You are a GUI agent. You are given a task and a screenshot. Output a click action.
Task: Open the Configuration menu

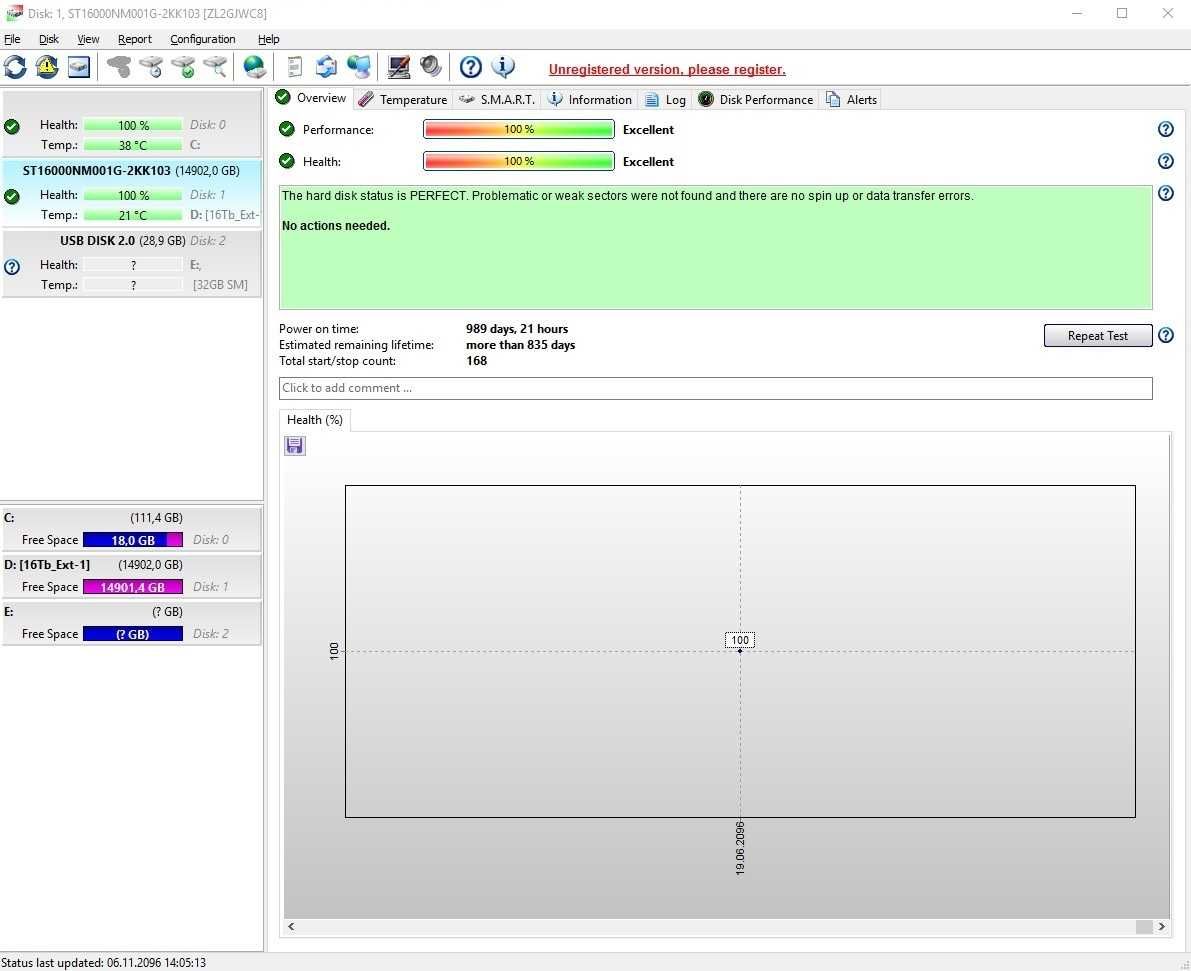click(x=203, y=39)
